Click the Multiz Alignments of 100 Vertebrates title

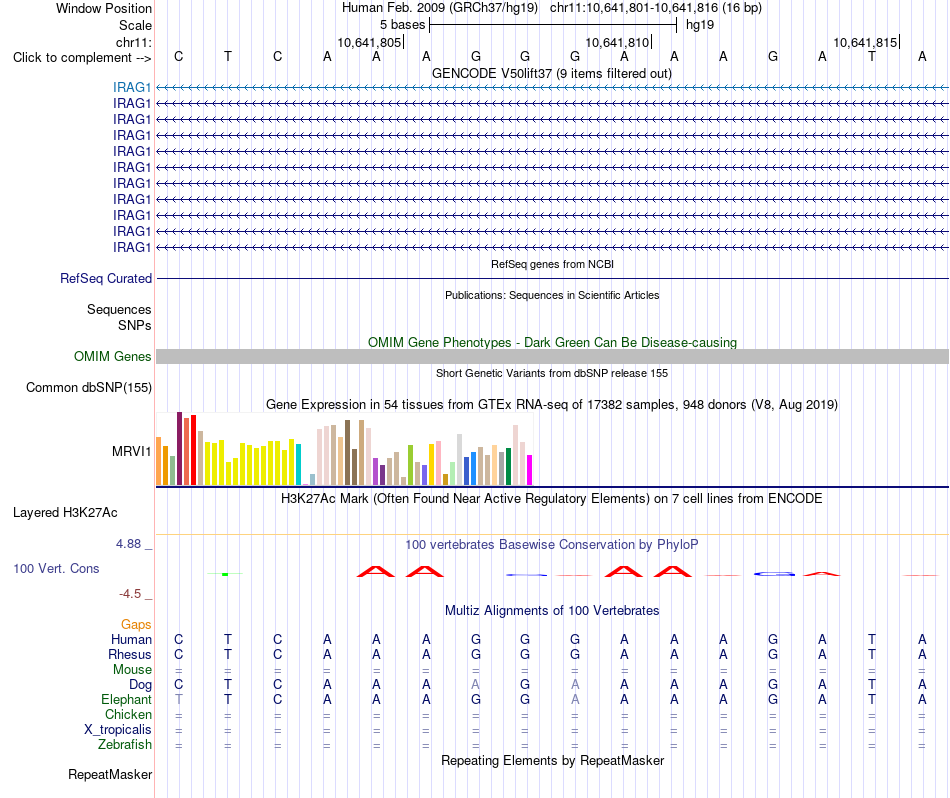click(x=552, y=610)
